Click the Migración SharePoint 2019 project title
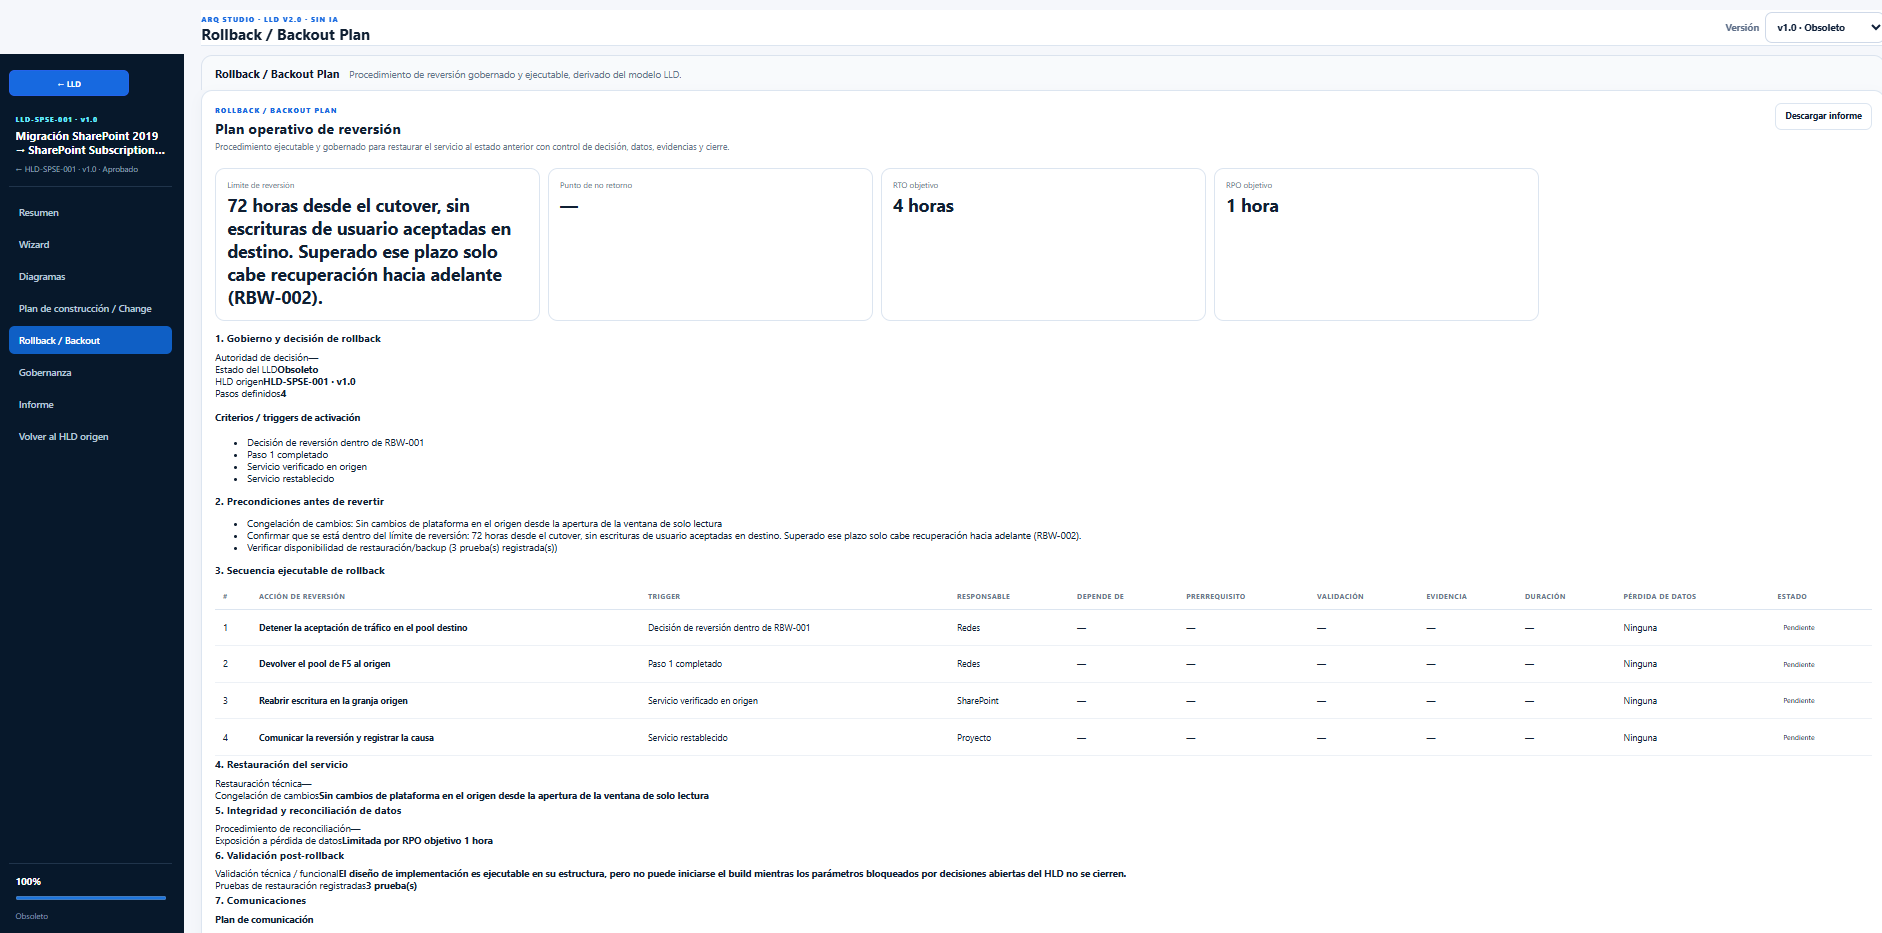 pyautogui.click(x=90, y=143)
